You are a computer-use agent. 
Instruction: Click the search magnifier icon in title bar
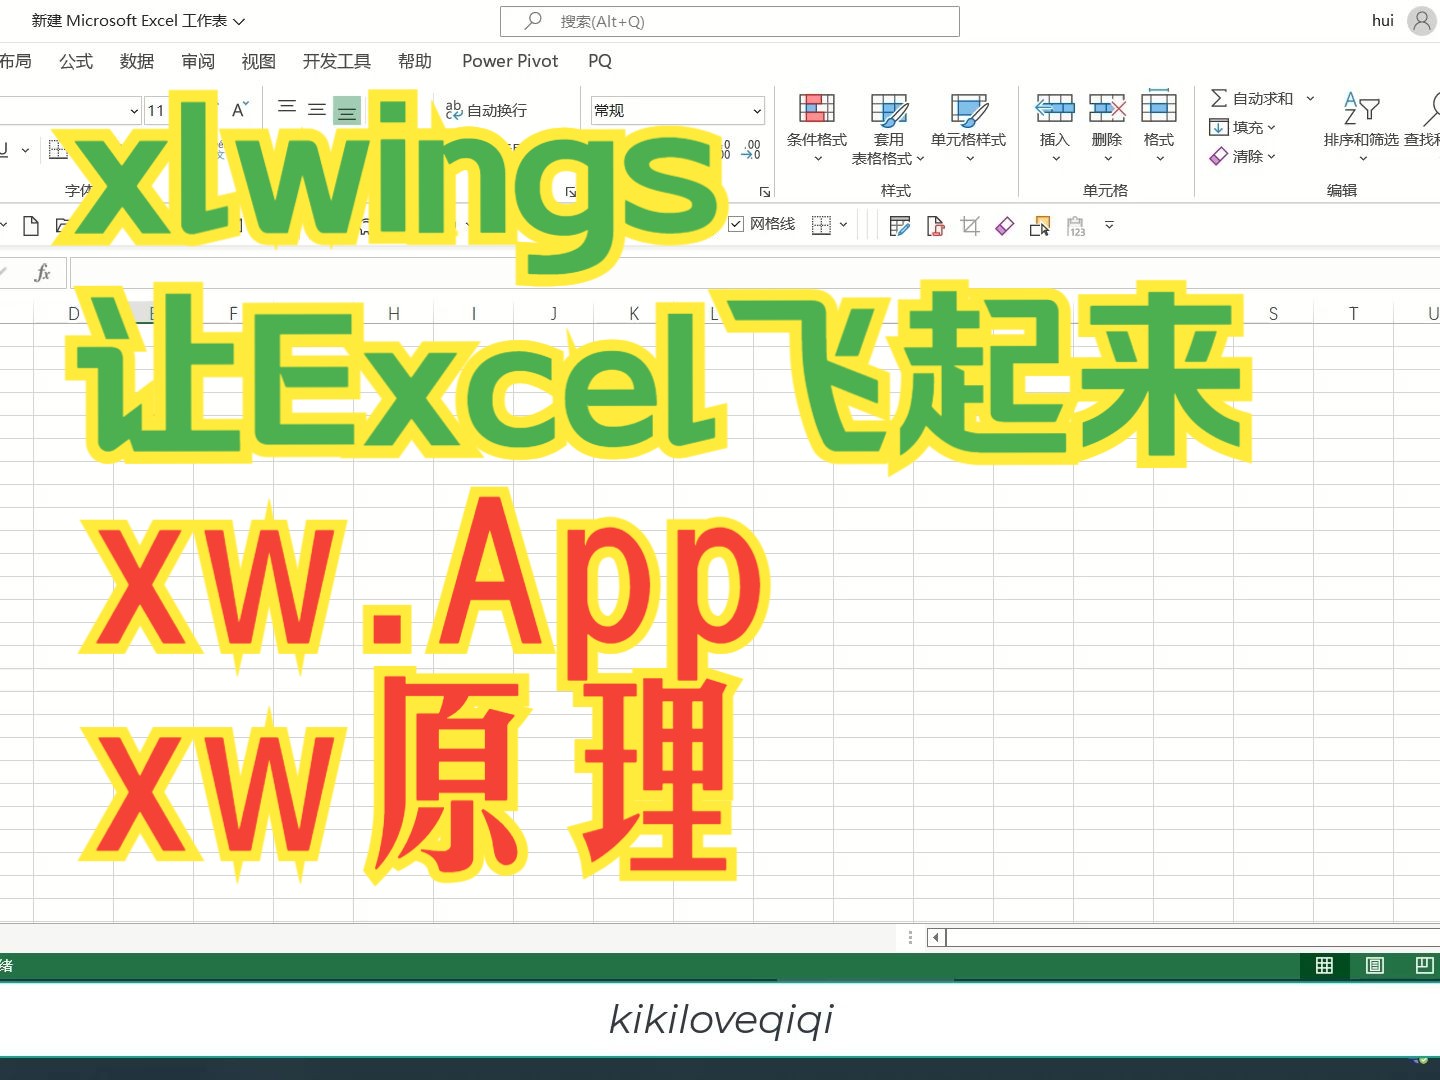click(534, 21)
